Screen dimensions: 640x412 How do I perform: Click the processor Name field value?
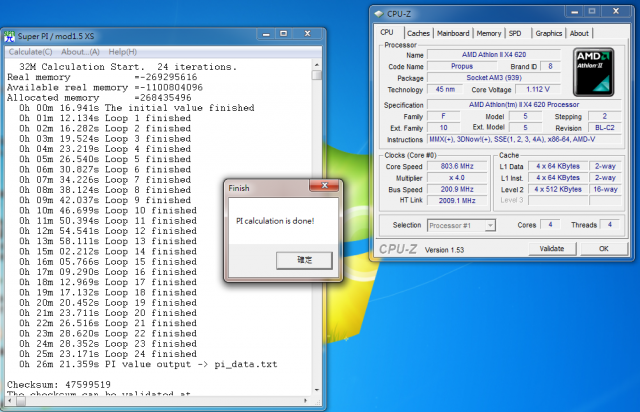494,55
